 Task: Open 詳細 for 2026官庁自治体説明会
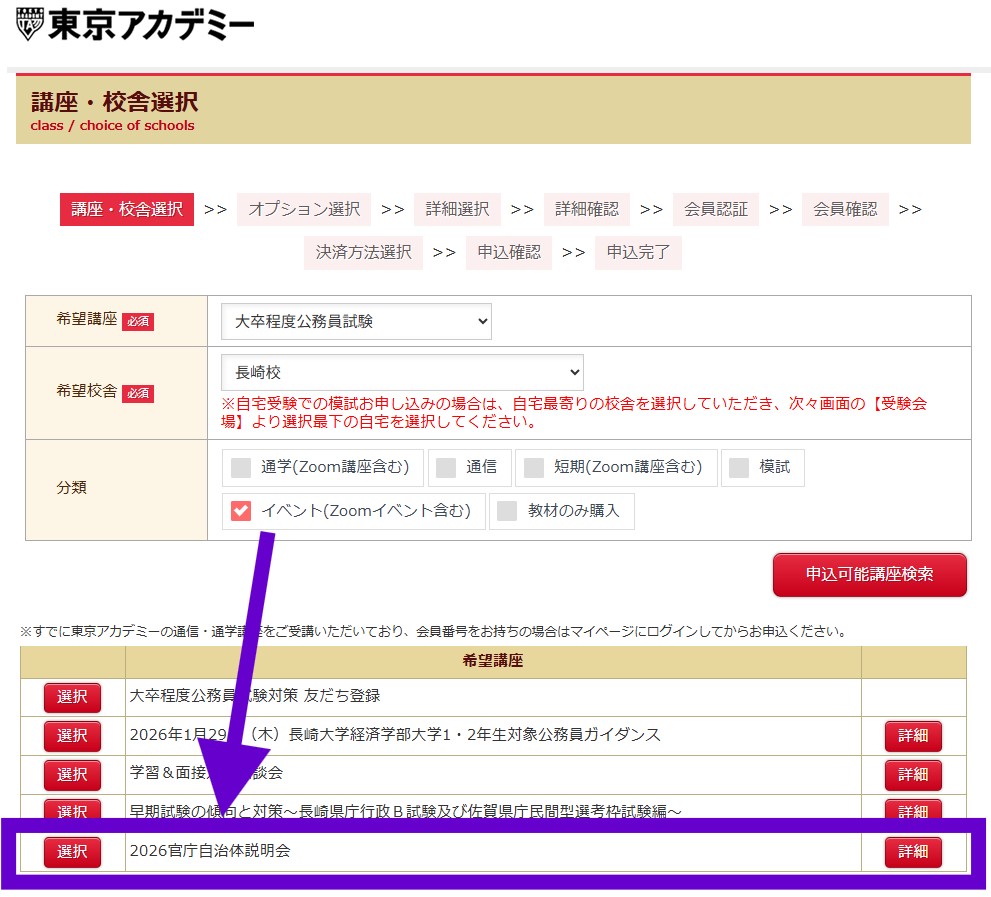[912, 852]
